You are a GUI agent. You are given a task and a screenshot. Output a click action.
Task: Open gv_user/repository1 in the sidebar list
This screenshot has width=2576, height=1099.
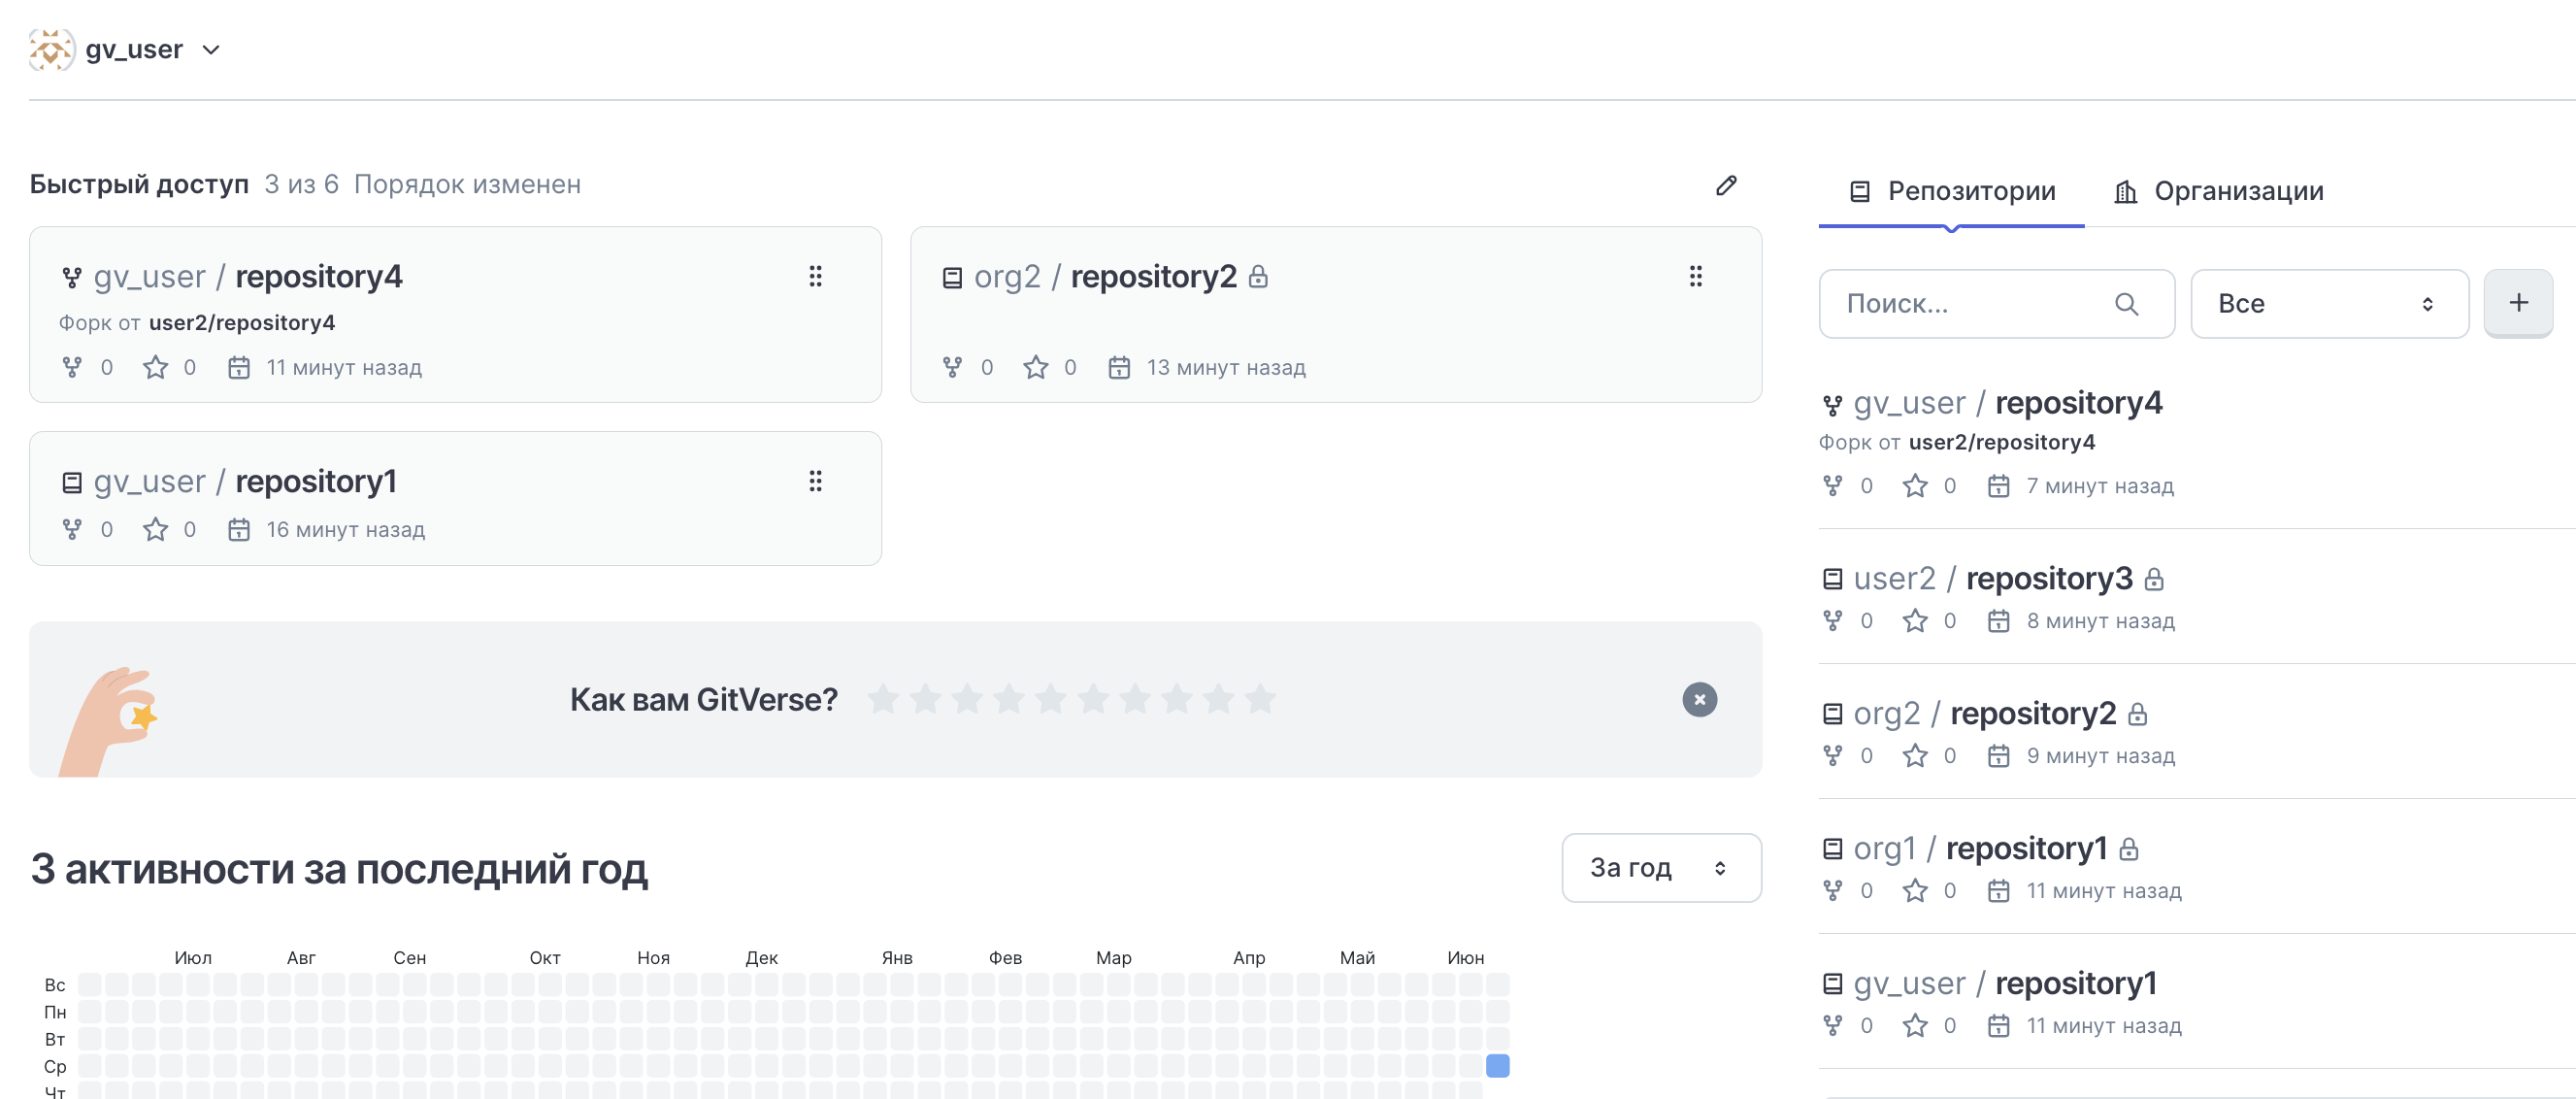pyautogui.click(x=2005, y=983)
